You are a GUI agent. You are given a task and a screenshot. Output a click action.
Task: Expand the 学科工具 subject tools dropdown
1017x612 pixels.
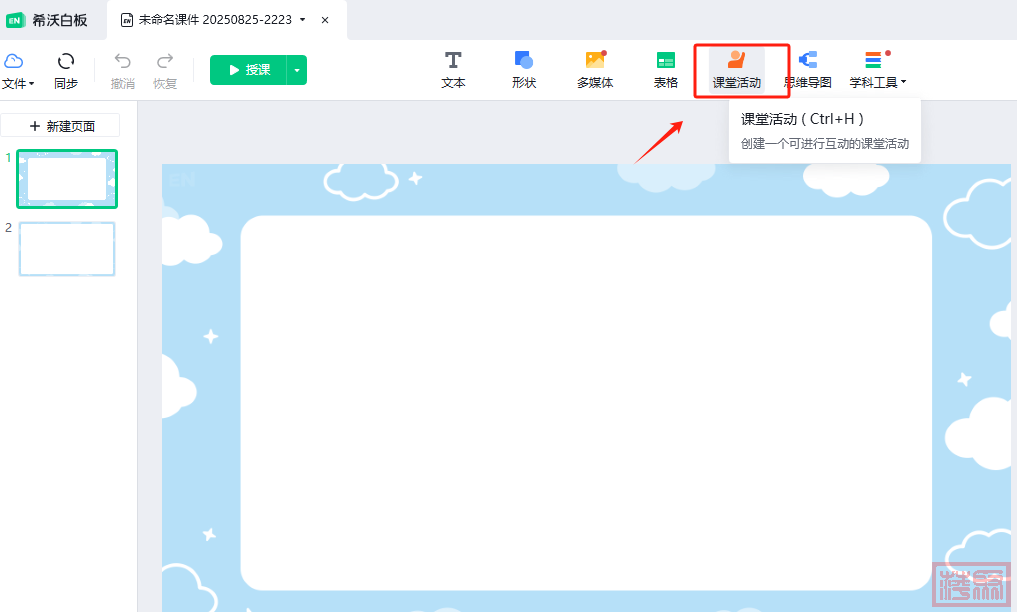click(878, 70)
